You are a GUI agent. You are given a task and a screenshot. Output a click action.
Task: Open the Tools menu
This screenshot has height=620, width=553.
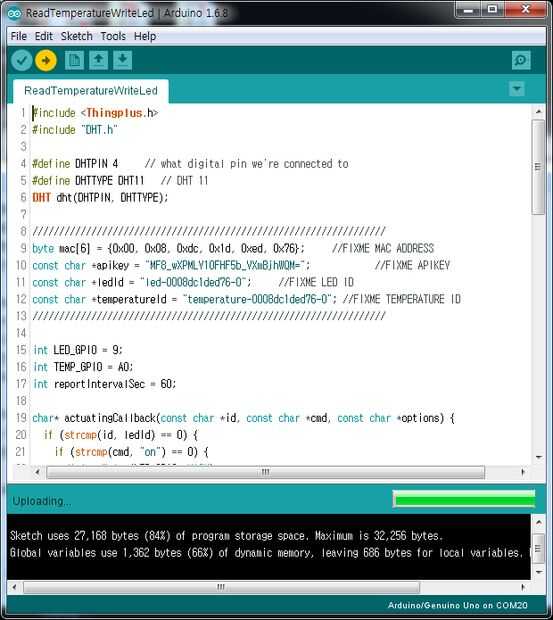(x=113, y=36)
